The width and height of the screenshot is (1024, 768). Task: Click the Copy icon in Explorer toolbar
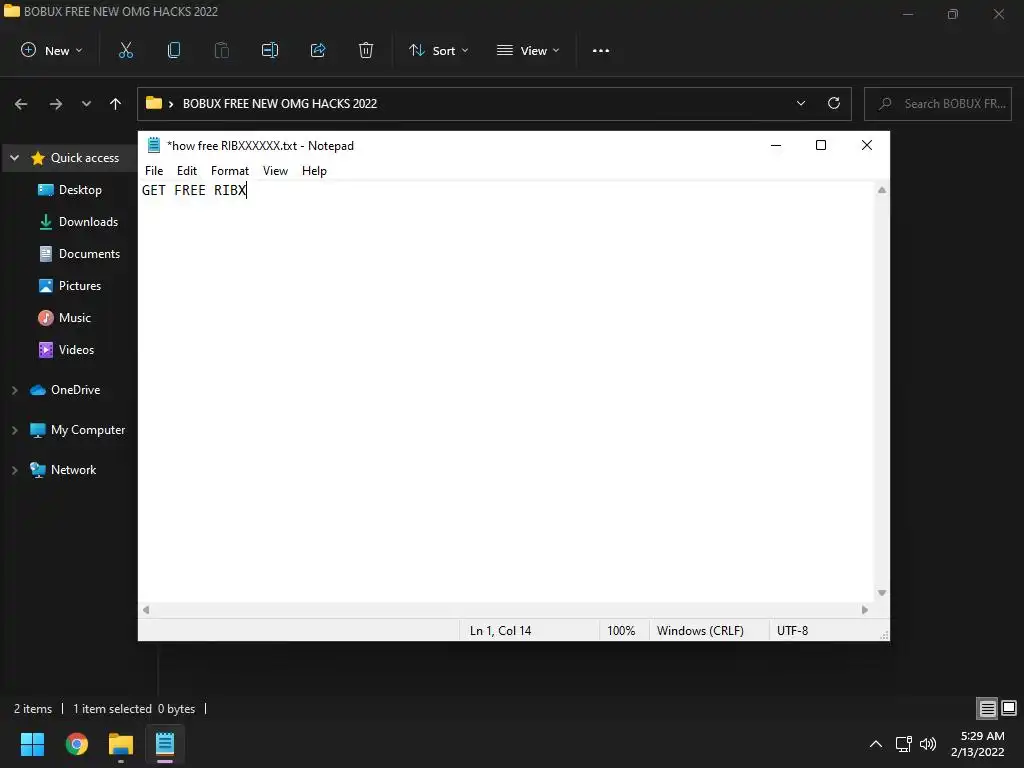pyautogui.click(x=174, y=50)
